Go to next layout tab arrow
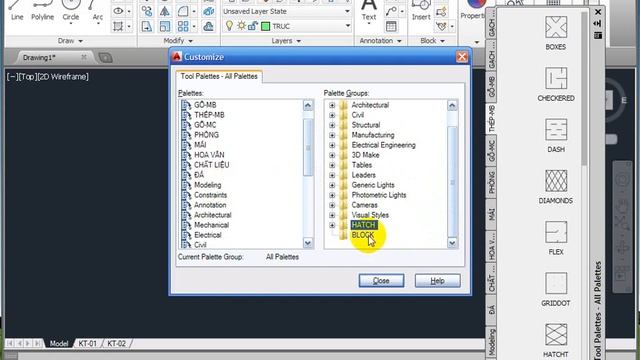The height and width of the screenshot is (360, 640). coord(28,344)
